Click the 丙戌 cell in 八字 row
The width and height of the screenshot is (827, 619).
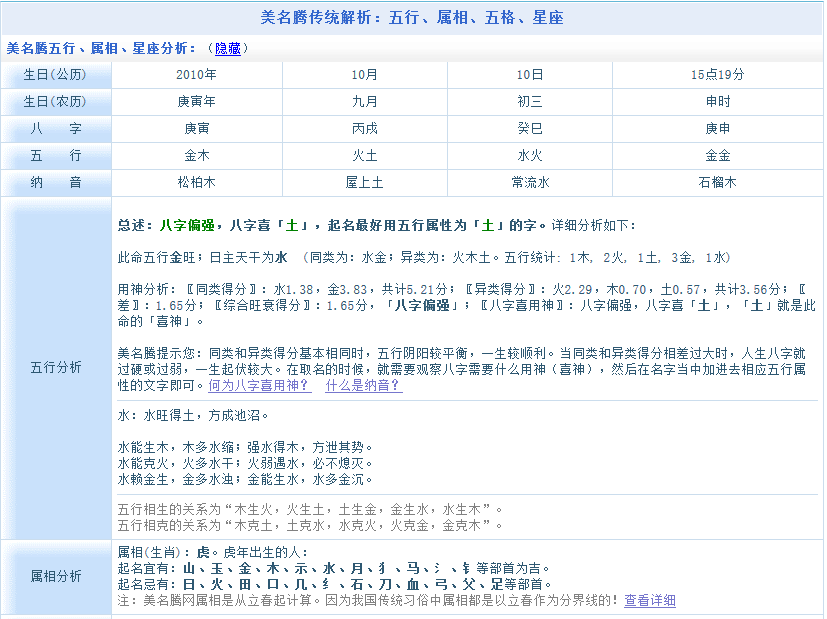tap(365, 129)
